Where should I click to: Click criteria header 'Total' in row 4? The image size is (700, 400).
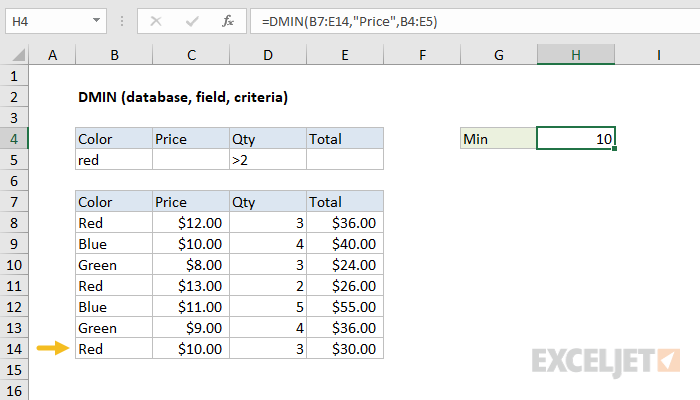pyautogui.click(x=345, y=139)
